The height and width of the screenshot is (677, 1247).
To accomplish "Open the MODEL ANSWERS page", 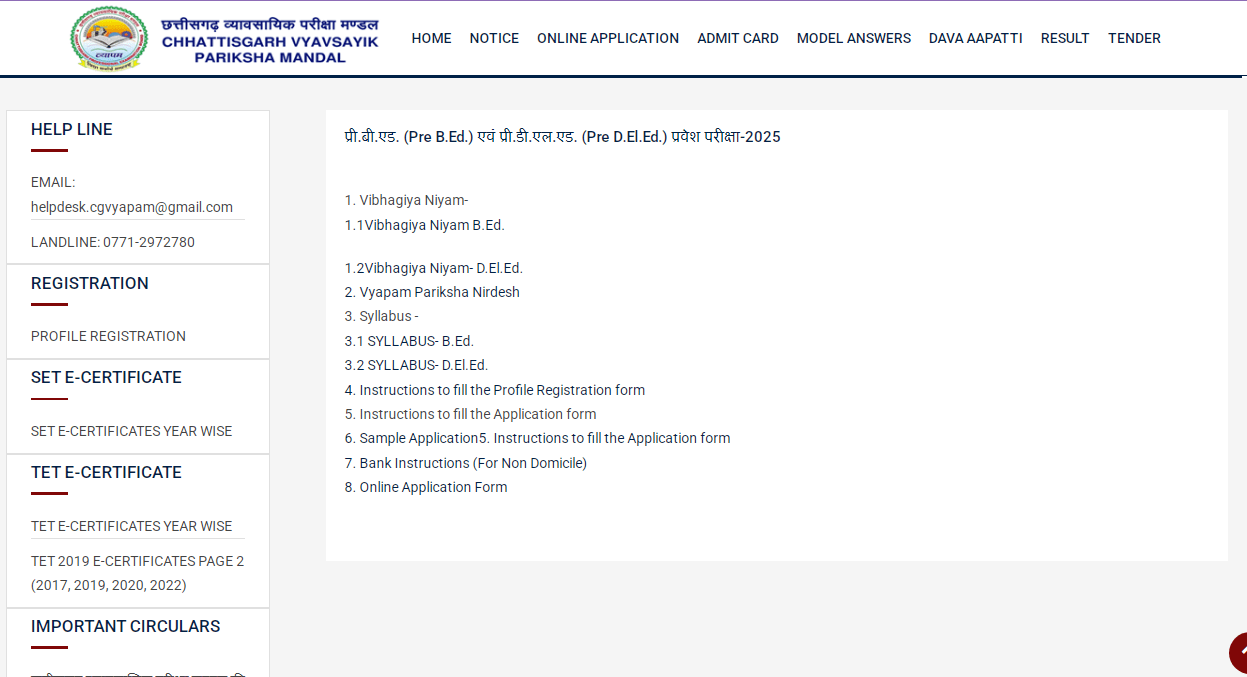I will pos(853,38).
